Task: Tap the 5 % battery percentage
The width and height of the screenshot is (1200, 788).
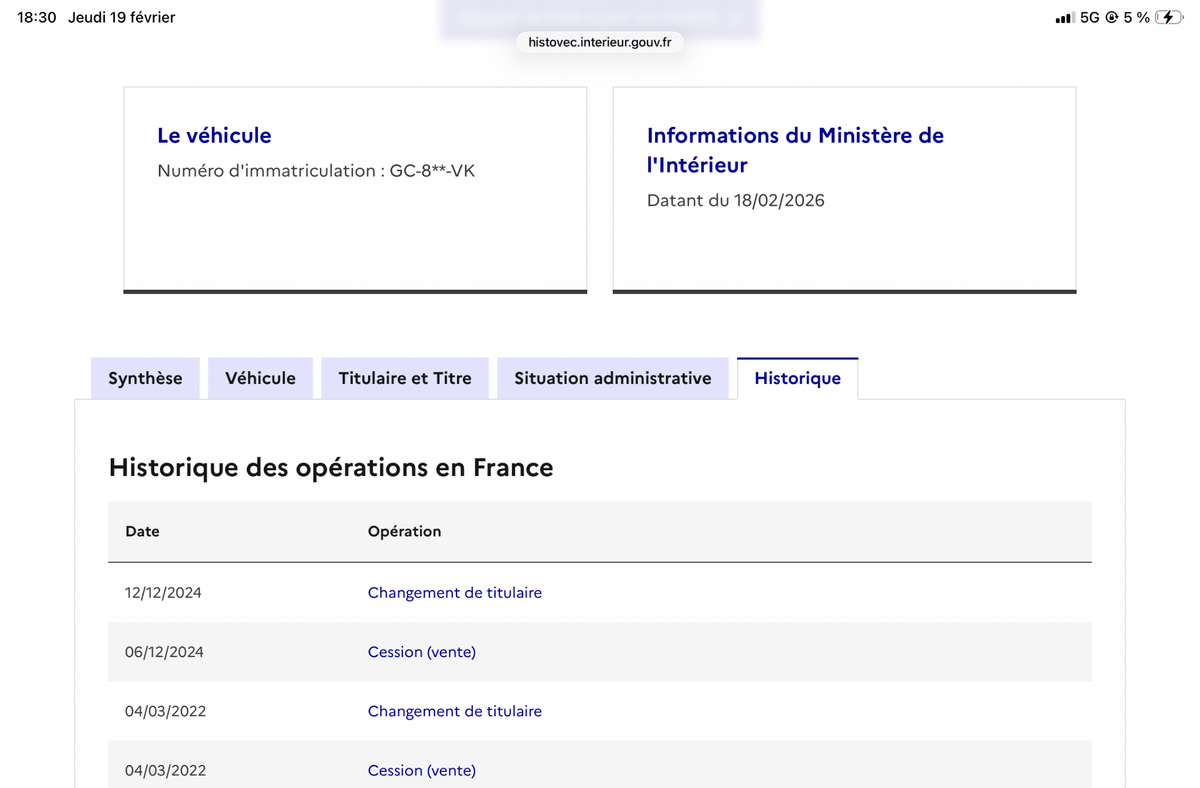Action: [x=1136, y=18]
